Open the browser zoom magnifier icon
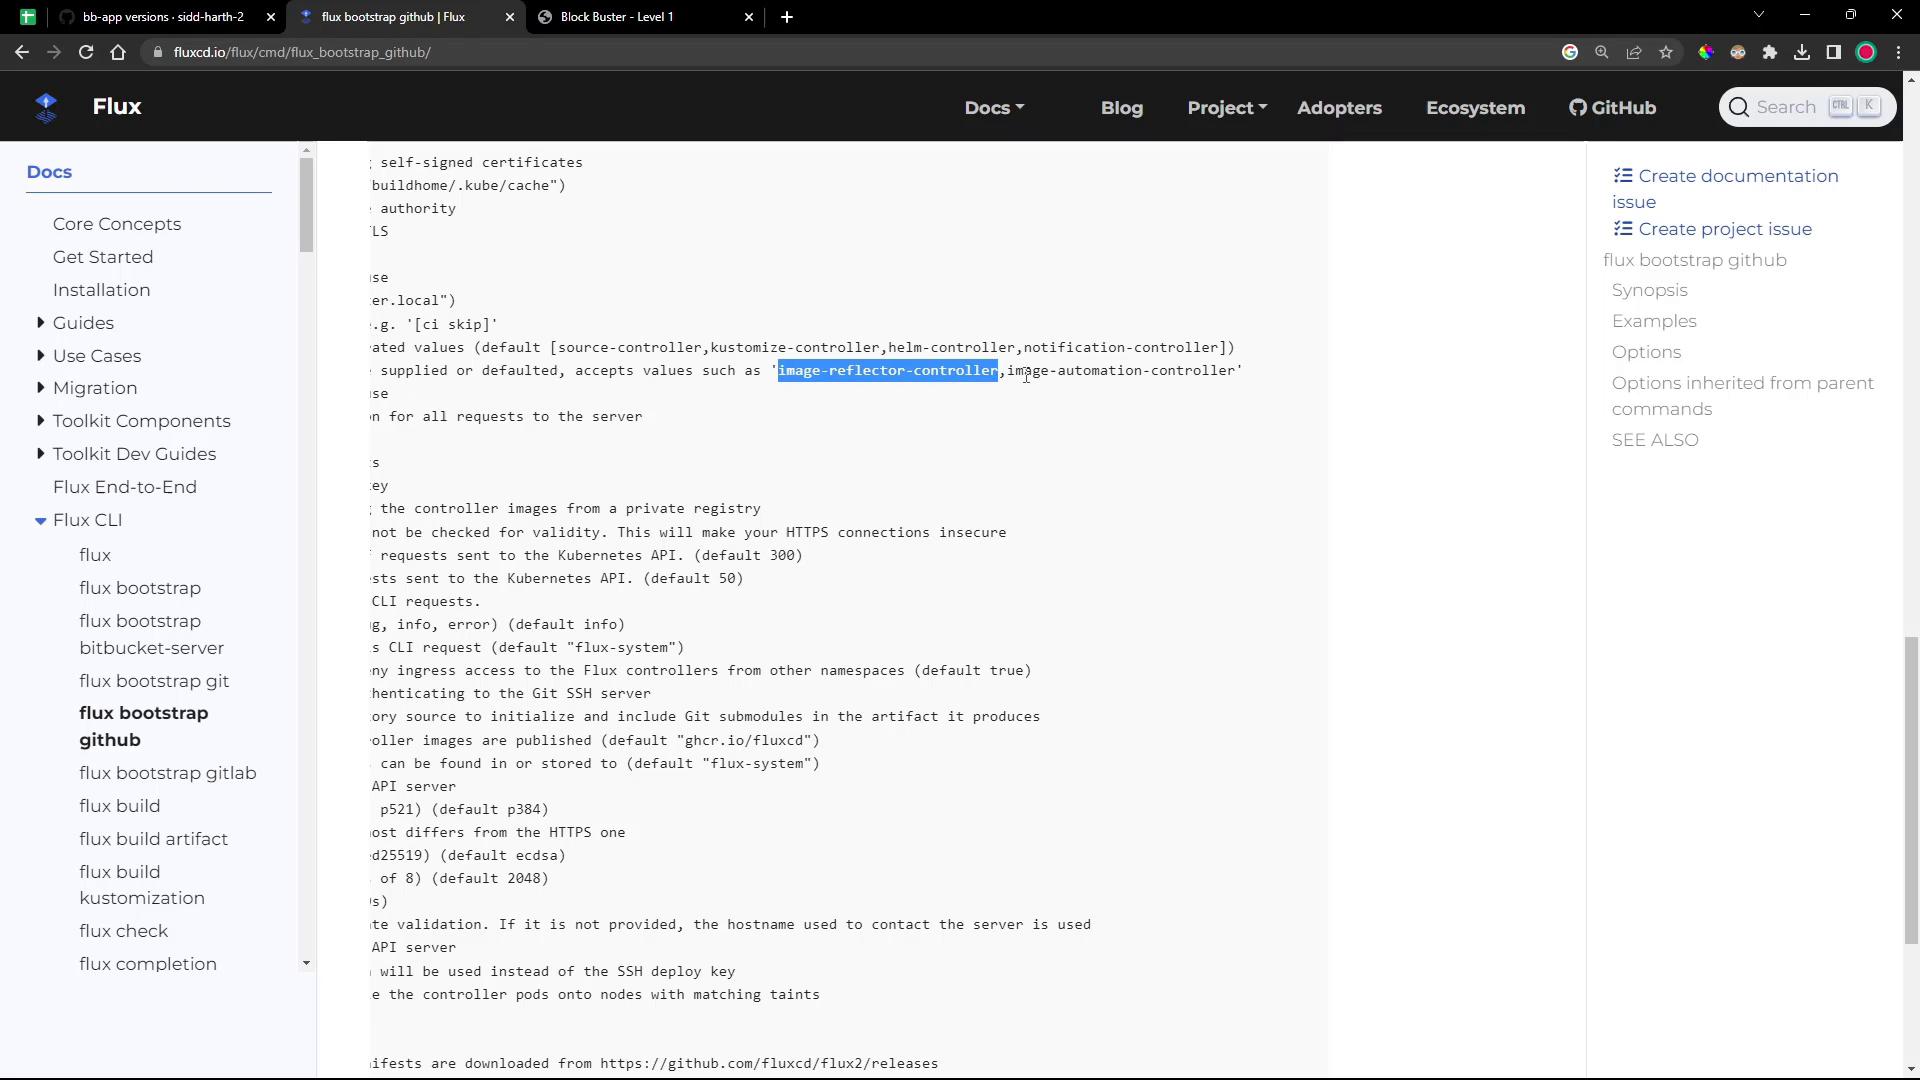The image size is (1920, 1080). [1602, 52]
